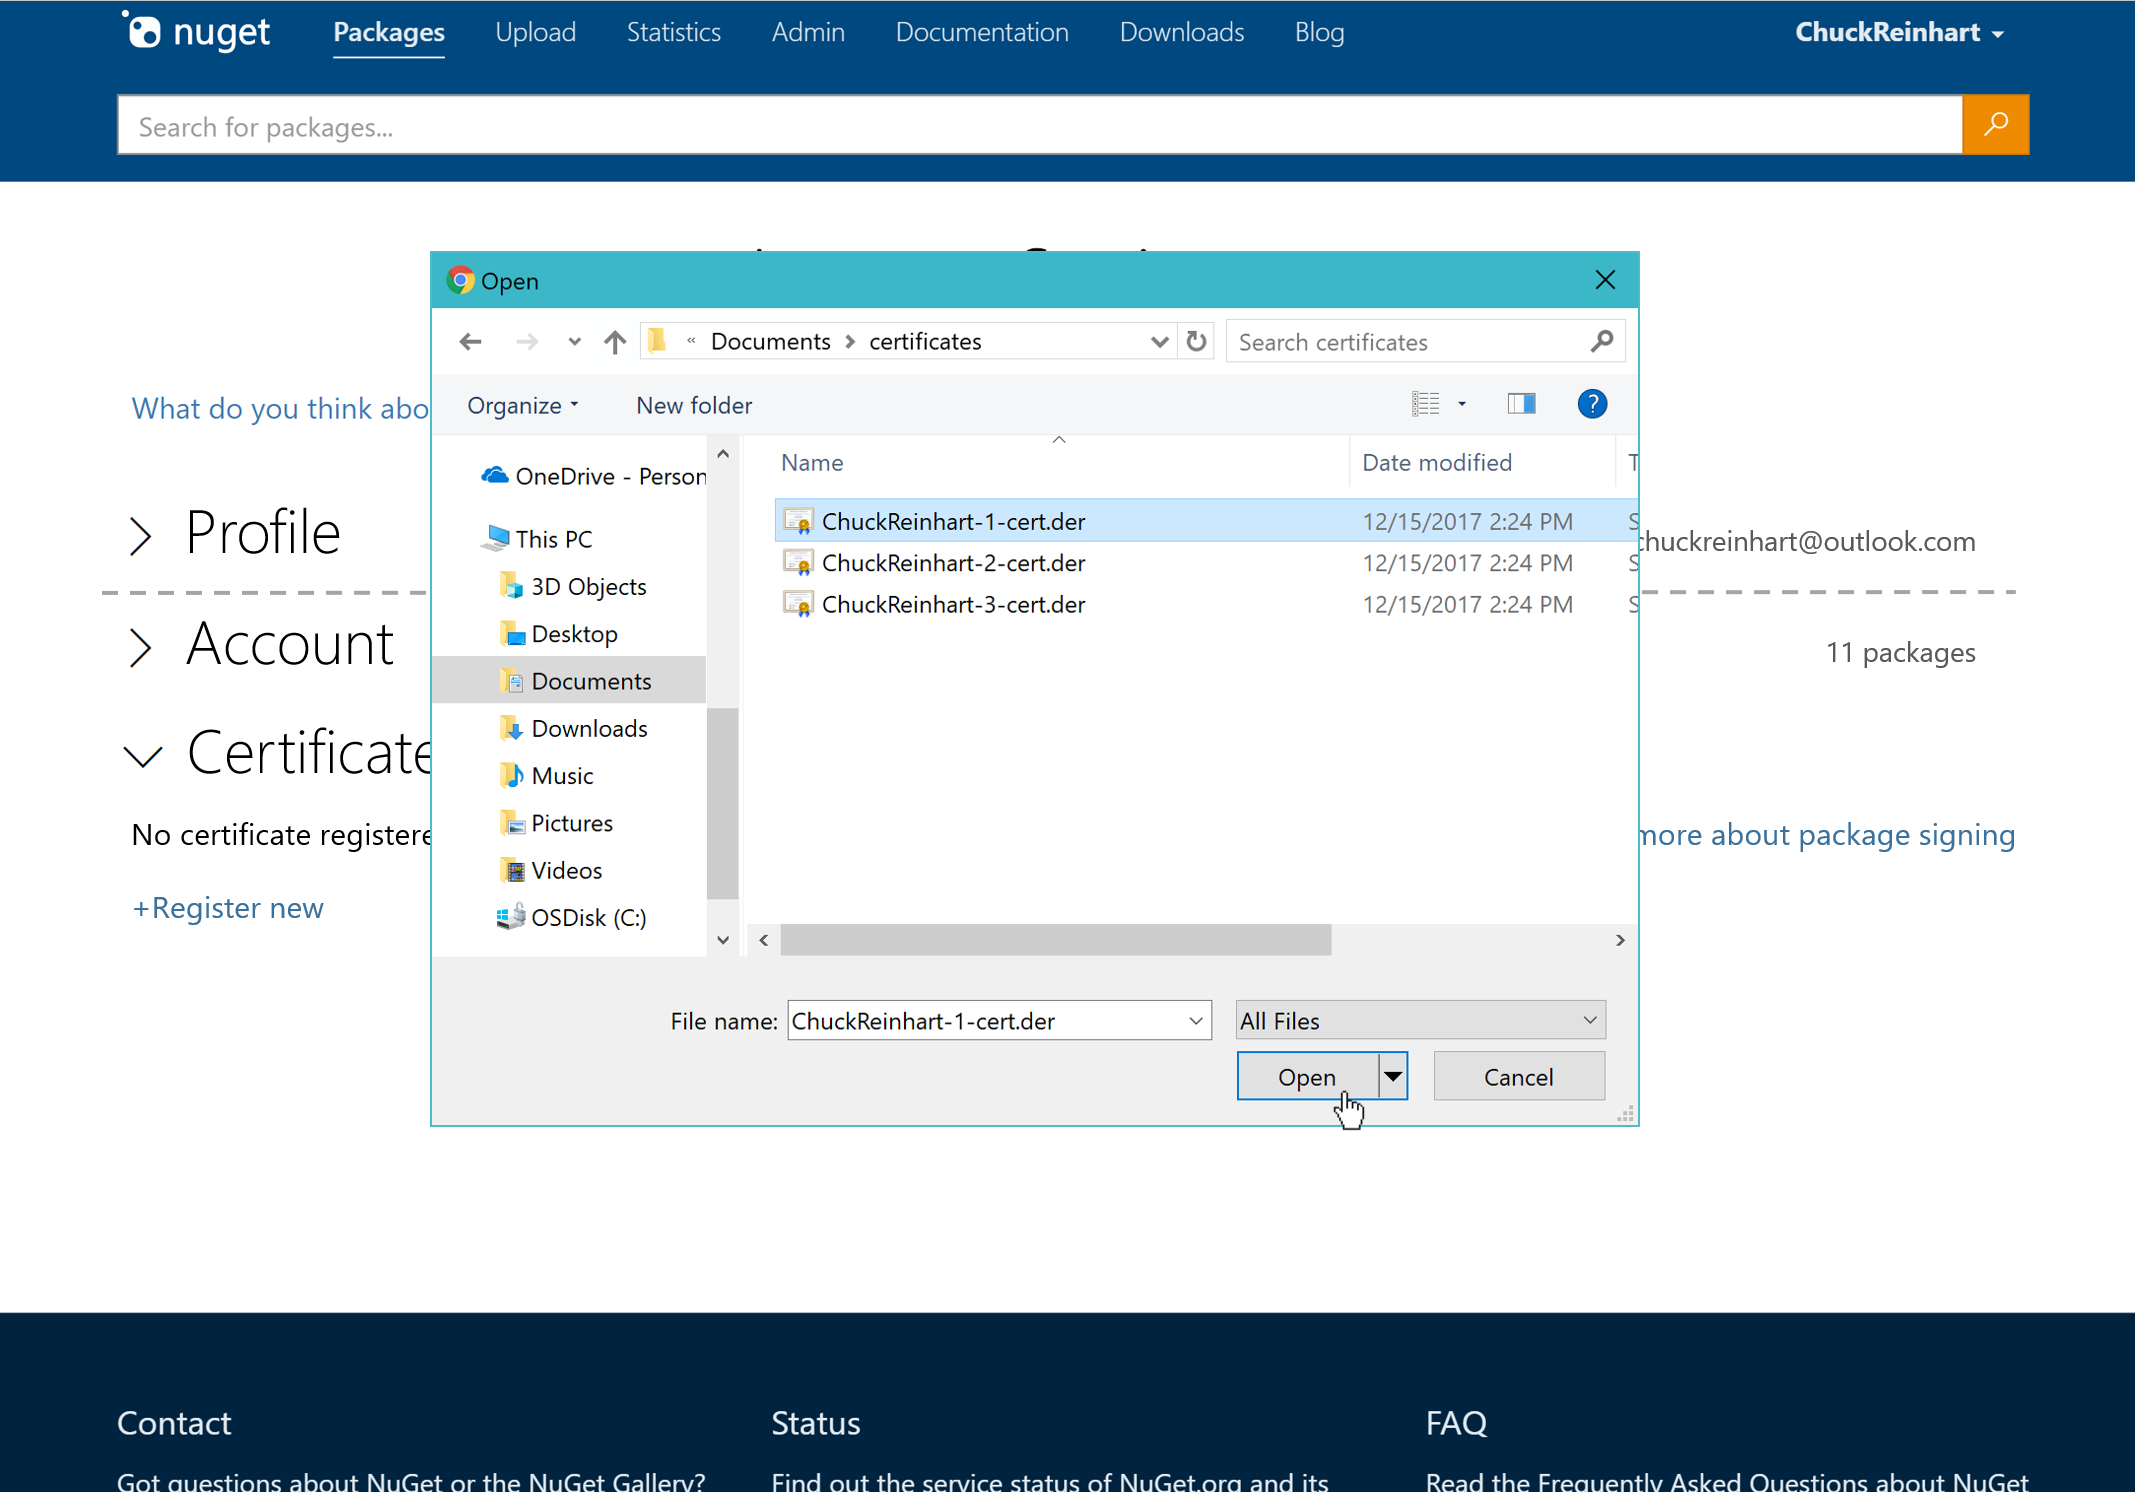Click New folder button

click(694, 405)
